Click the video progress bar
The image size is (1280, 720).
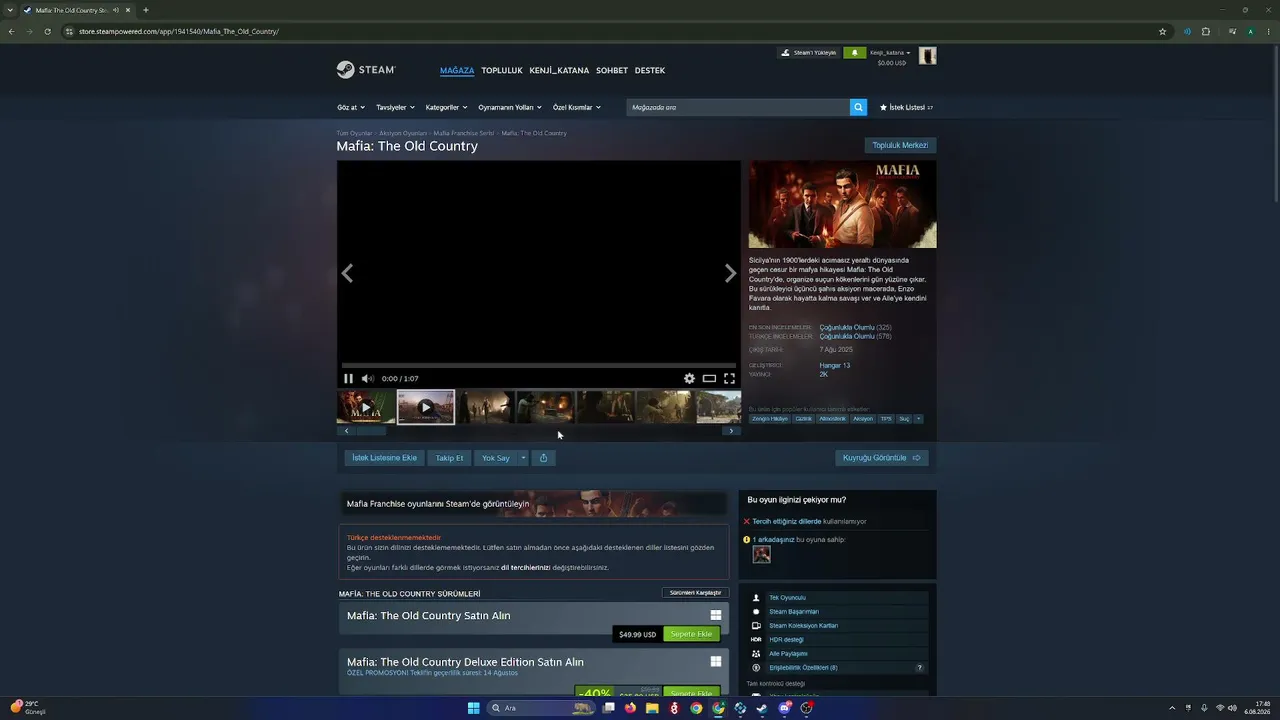539,366
